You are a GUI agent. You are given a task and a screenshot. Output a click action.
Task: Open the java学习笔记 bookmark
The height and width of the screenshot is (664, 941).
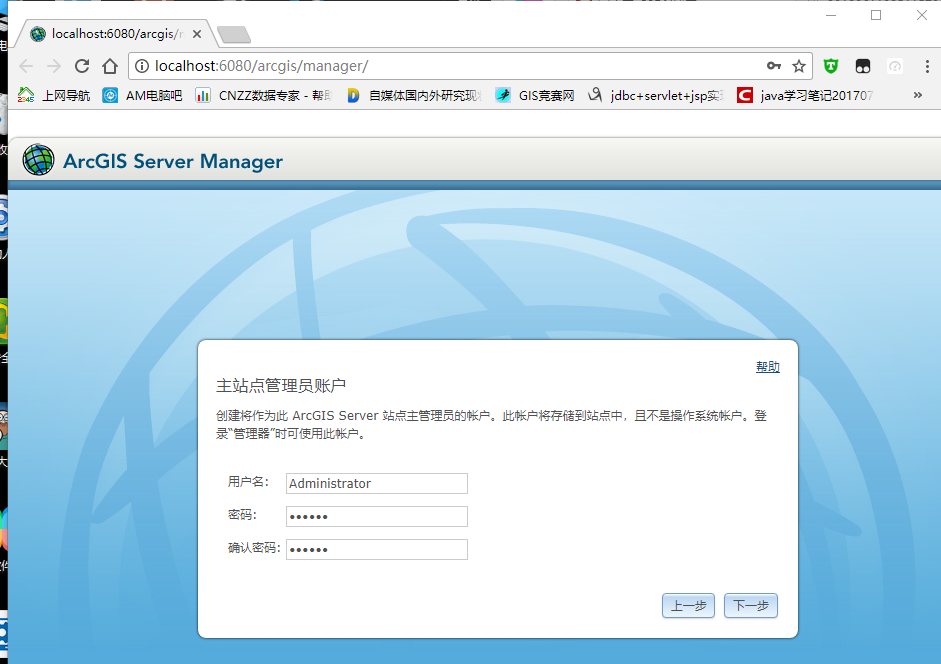pyautogui.click(x=805, y=95)
